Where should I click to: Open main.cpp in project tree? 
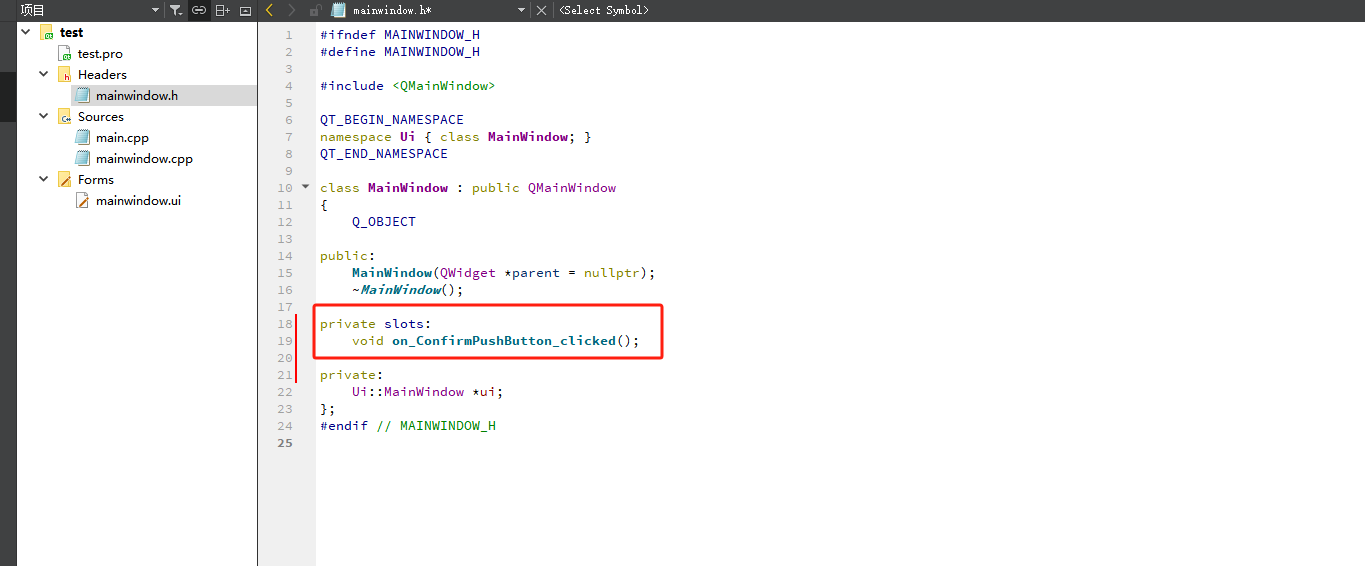tap(122, 137)
